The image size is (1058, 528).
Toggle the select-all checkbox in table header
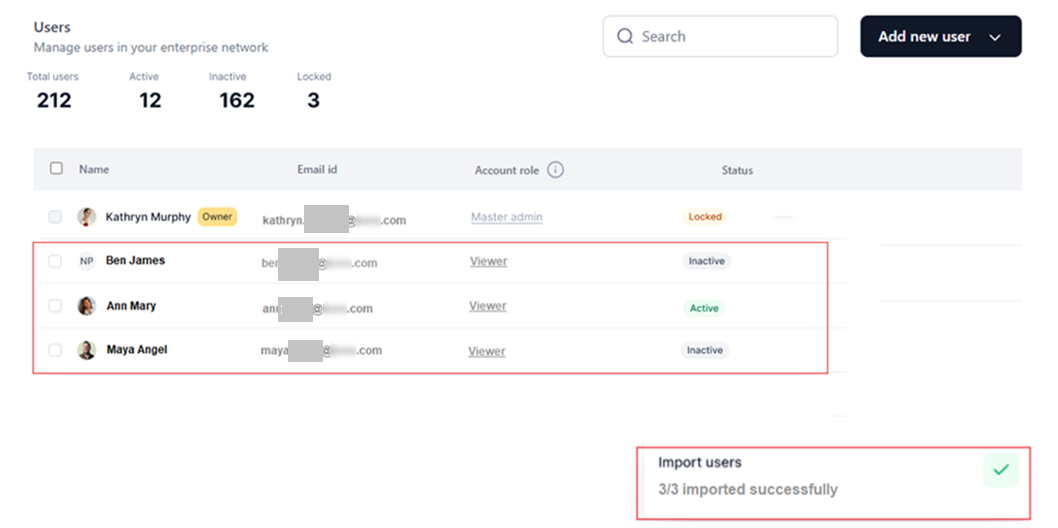[56, 169]
